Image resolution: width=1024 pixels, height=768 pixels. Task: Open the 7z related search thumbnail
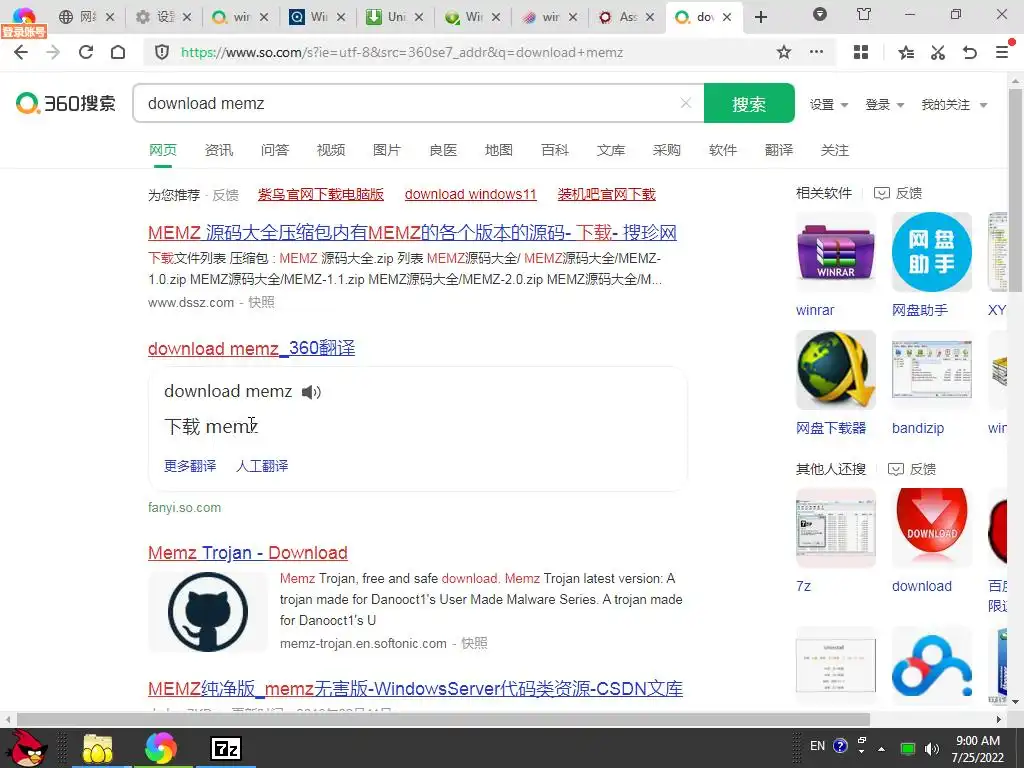(835, 528)
